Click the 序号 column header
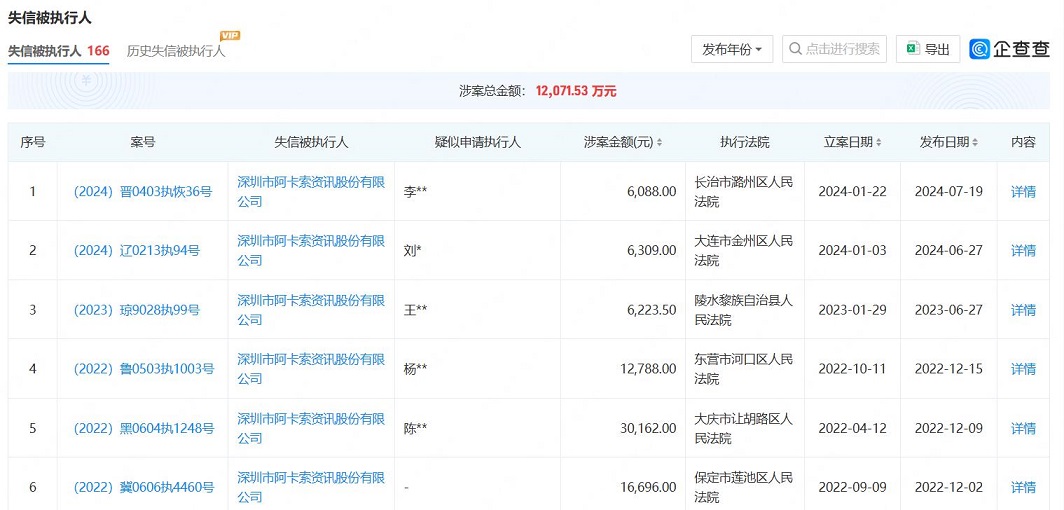Image resolution: width=1064 pixels, height=510 pixels. click(33, 142)
